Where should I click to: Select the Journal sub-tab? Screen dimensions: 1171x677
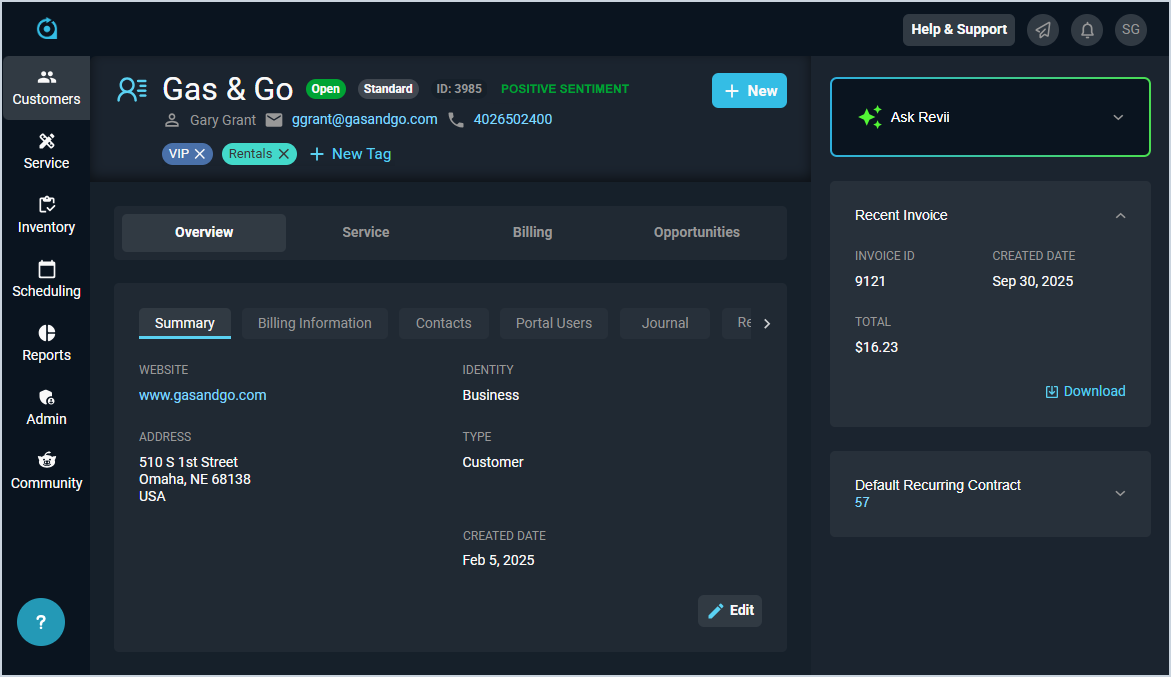665,323
